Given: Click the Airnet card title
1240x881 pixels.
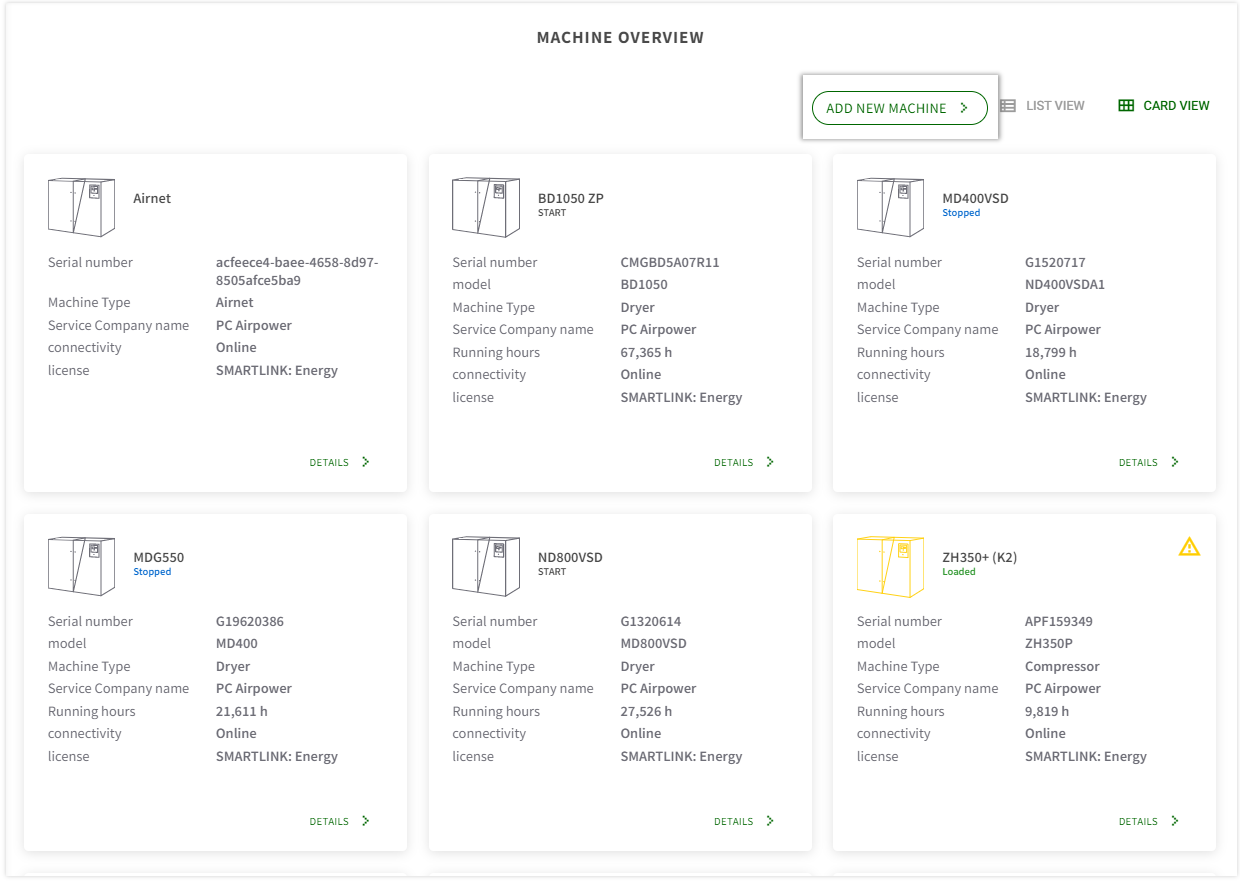Looking at the screenshot, I should click(152, 198).
